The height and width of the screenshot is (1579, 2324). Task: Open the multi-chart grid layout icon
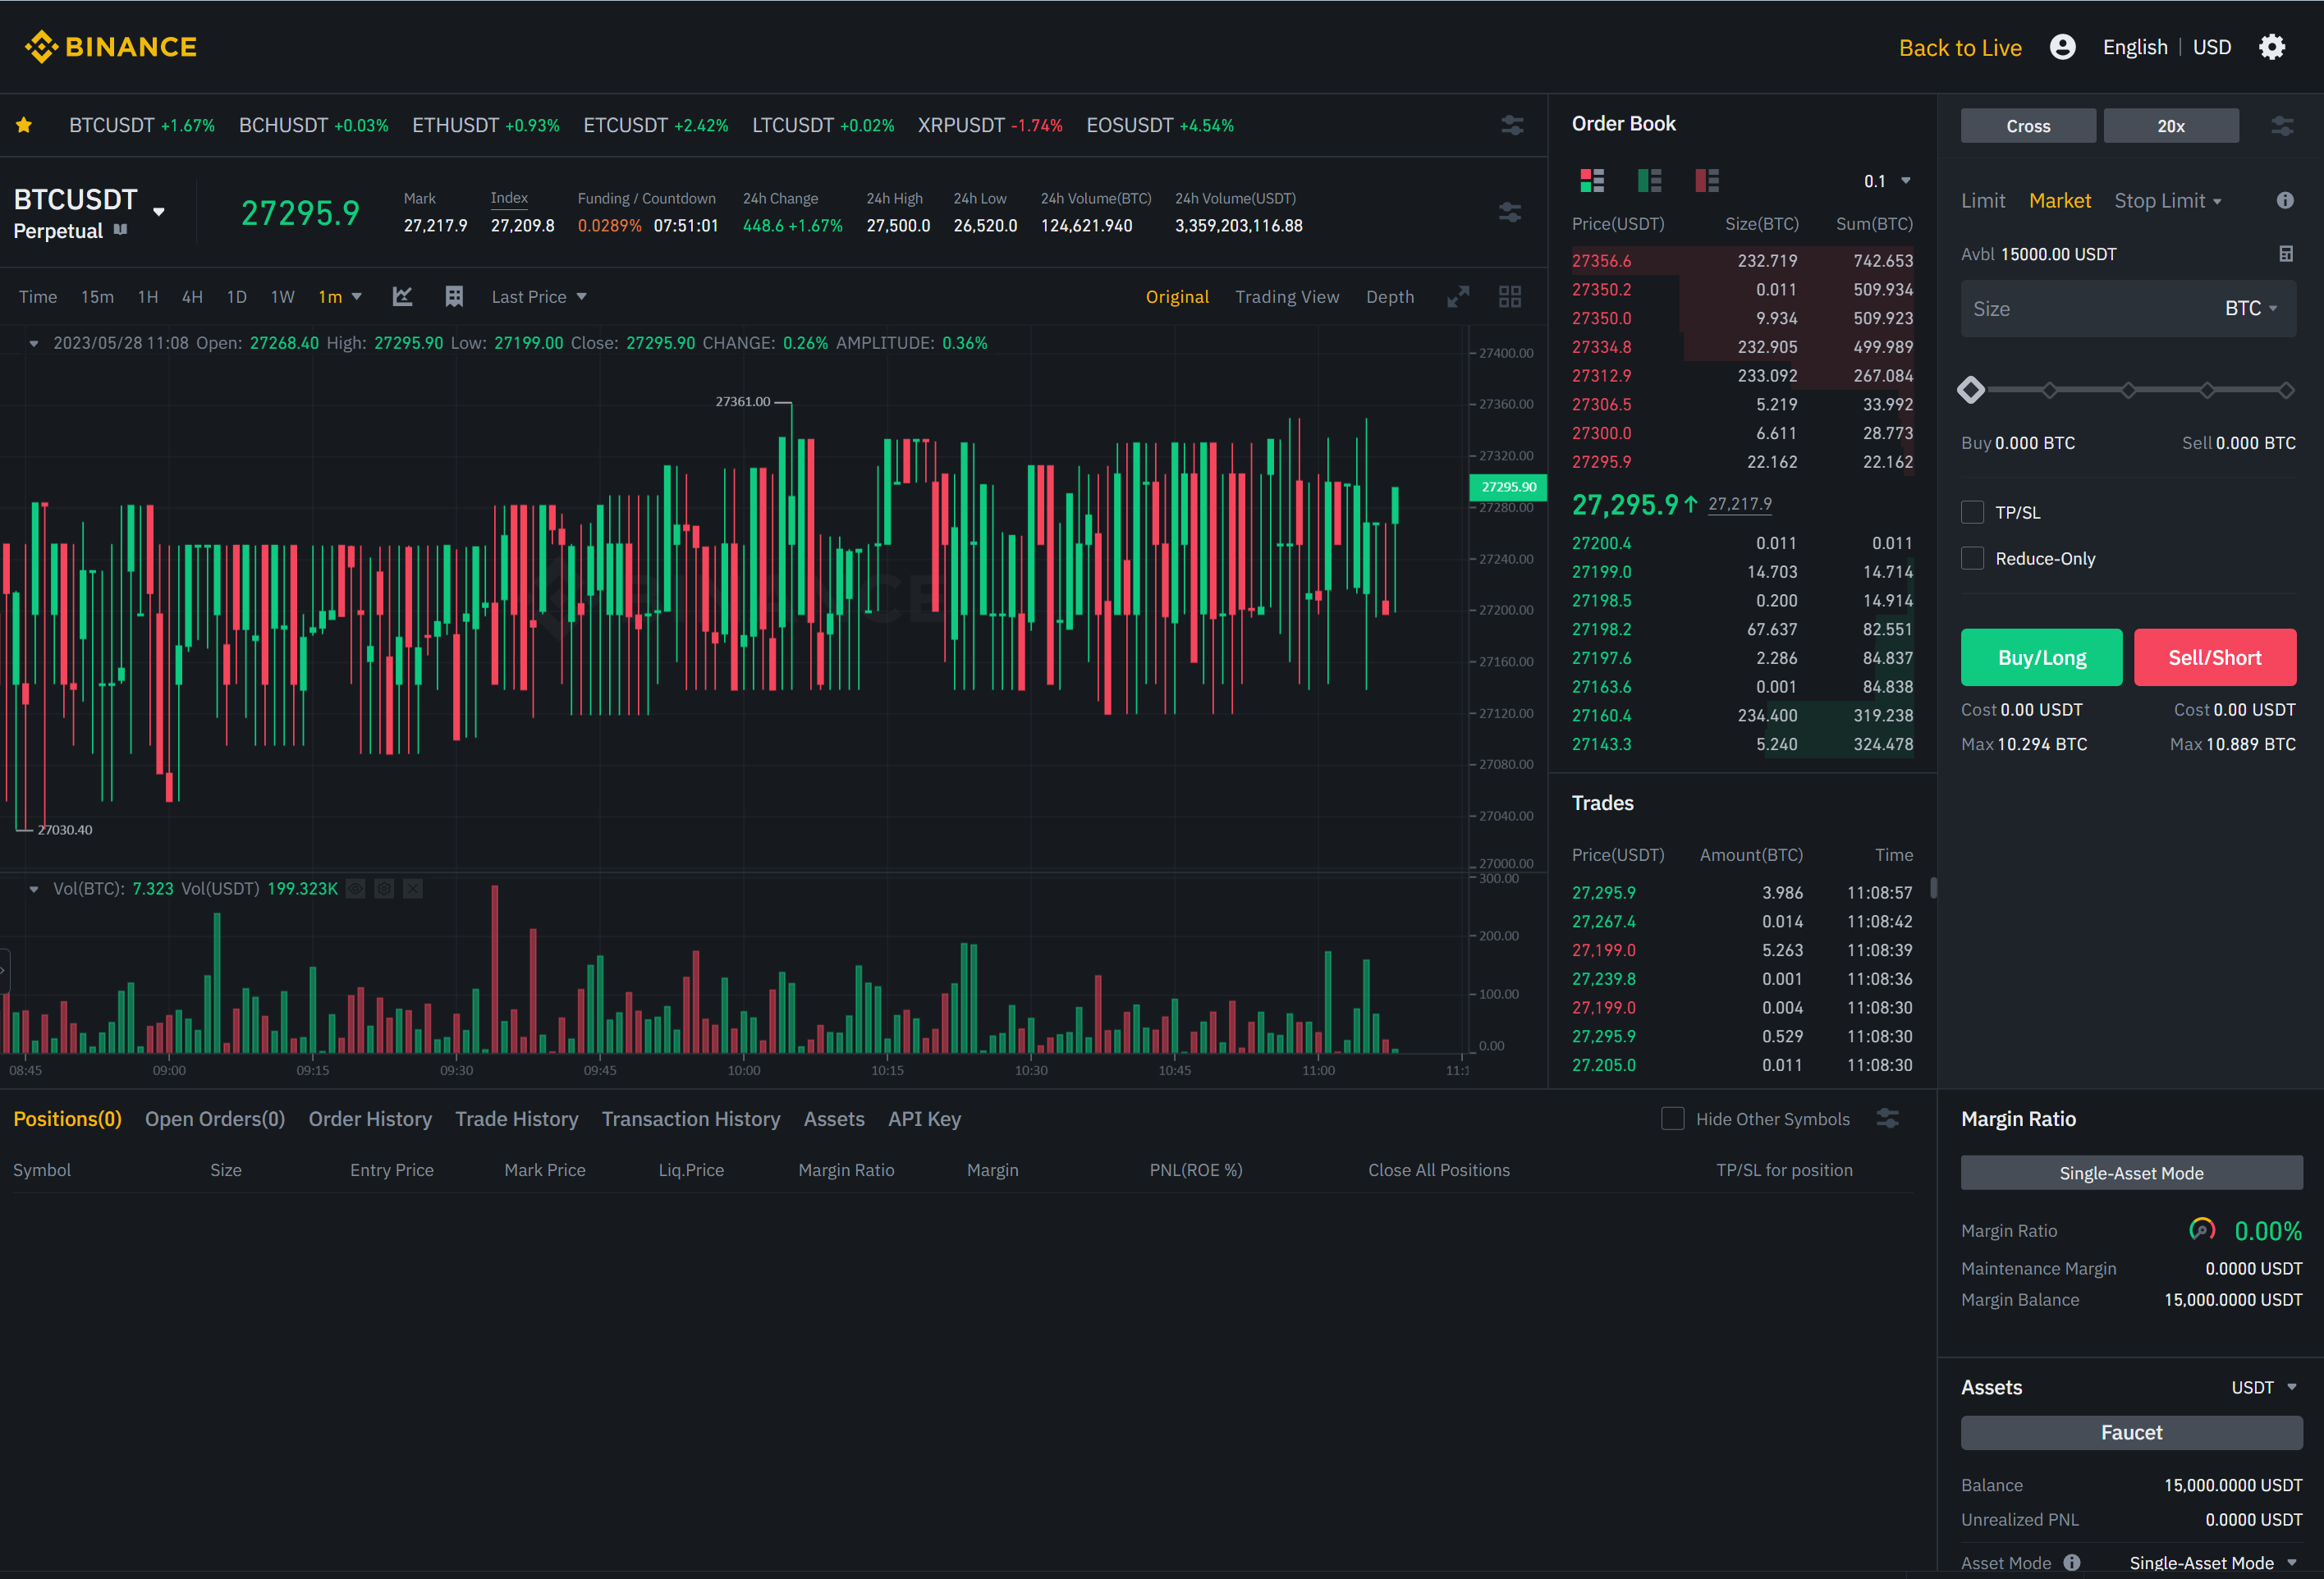1510,296
